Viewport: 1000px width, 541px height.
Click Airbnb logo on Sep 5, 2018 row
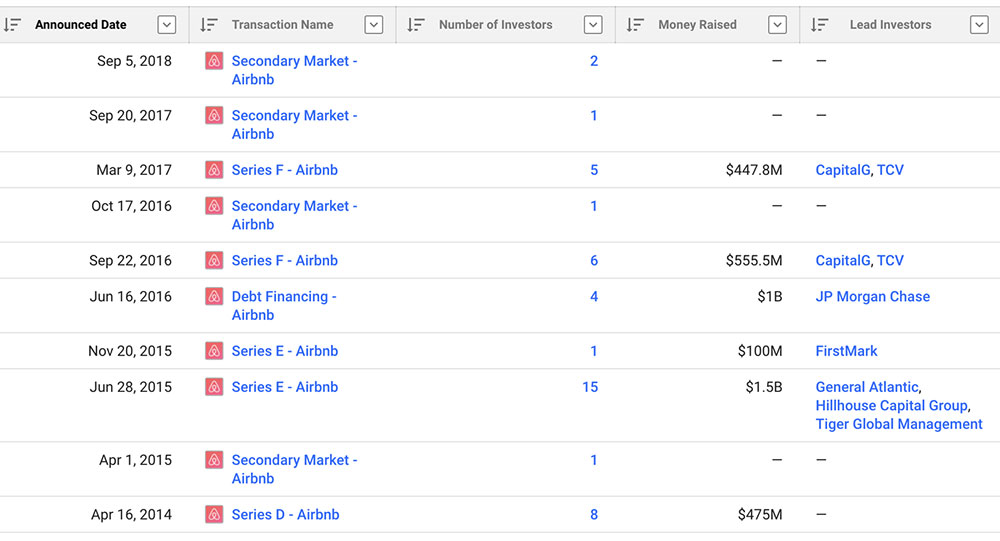[214, 61]
